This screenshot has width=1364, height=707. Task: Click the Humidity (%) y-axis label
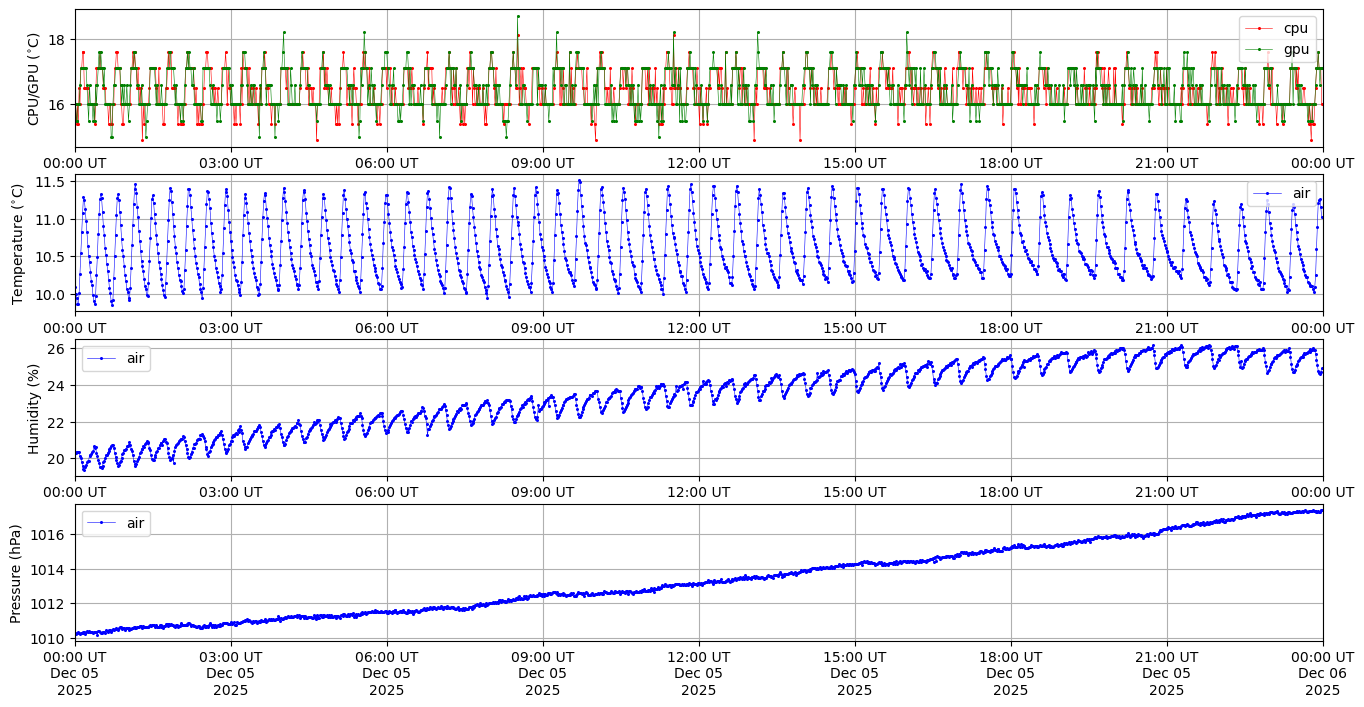(33, 408)
